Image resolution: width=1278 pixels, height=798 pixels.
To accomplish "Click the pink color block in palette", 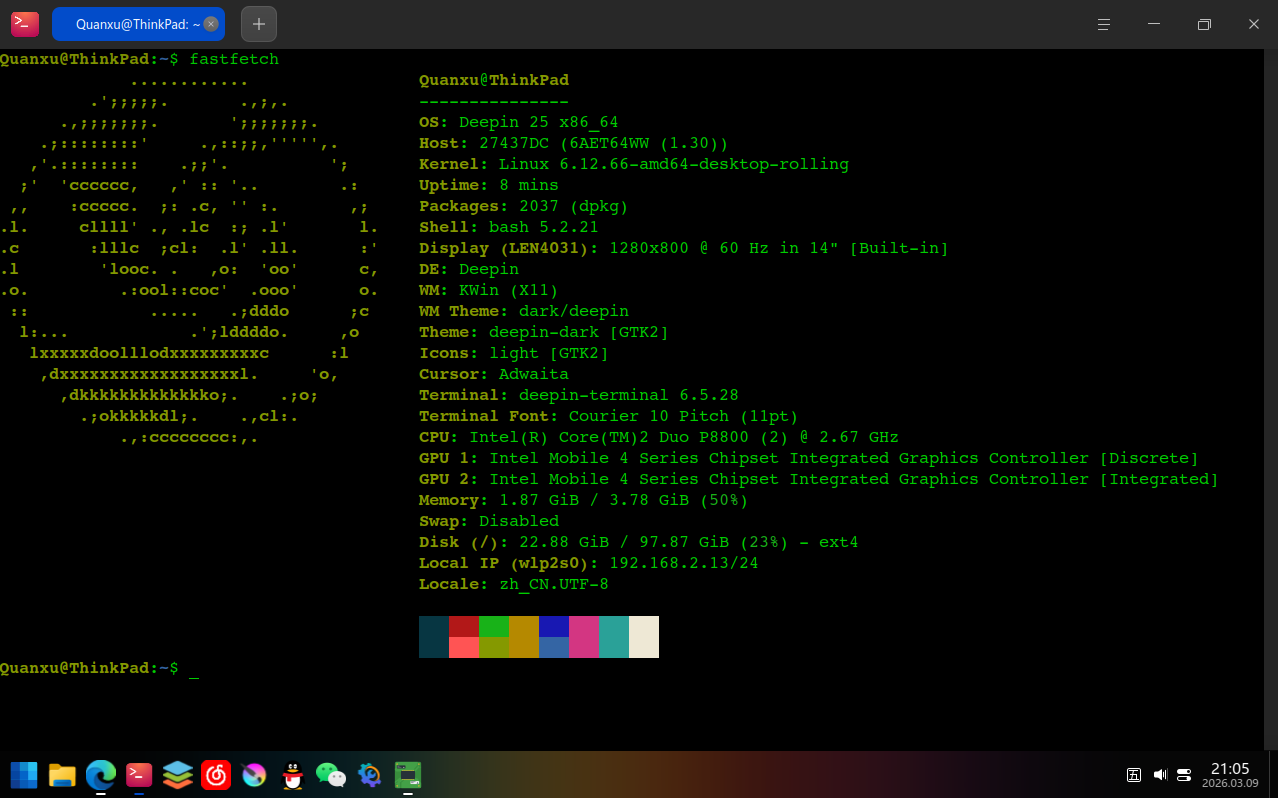I will [x=584, y=637].
